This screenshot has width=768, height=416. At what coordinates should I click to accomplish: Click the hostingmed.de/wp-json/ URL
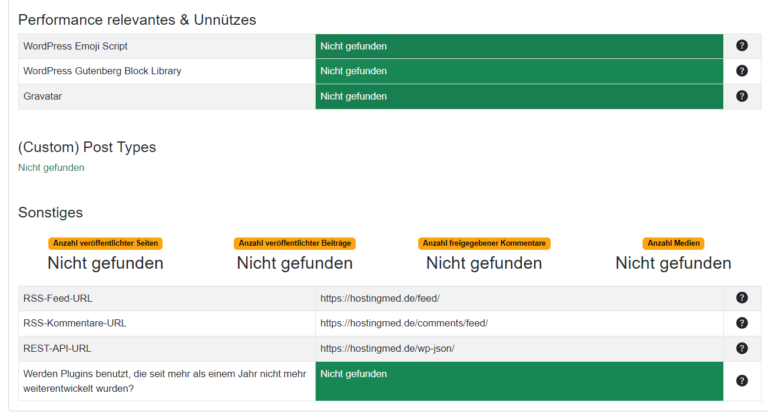(x=387, y=348)
